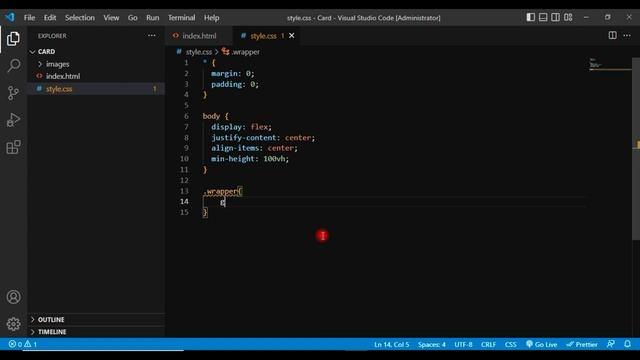The height and width of the screenshot is (360, 640).
Task: Click Ln 14, Col 5 in status bar
Action: tap(391, 344)
